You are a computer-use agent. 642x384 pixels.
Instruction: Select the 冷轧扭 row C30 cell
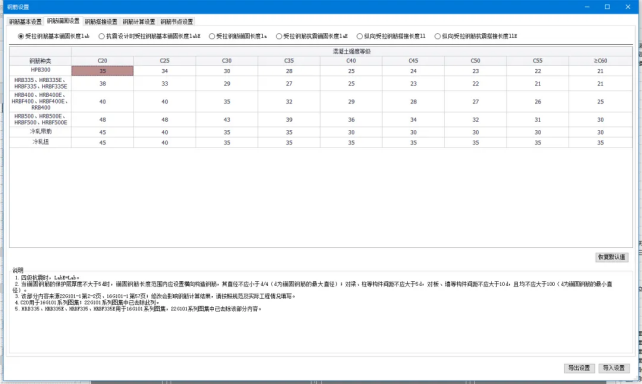click(x=227, y=142)
